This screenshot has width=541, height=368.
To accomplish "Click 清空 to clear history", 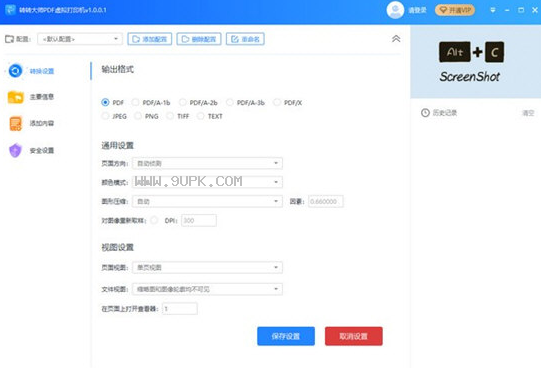I will [x=528, y=113].
